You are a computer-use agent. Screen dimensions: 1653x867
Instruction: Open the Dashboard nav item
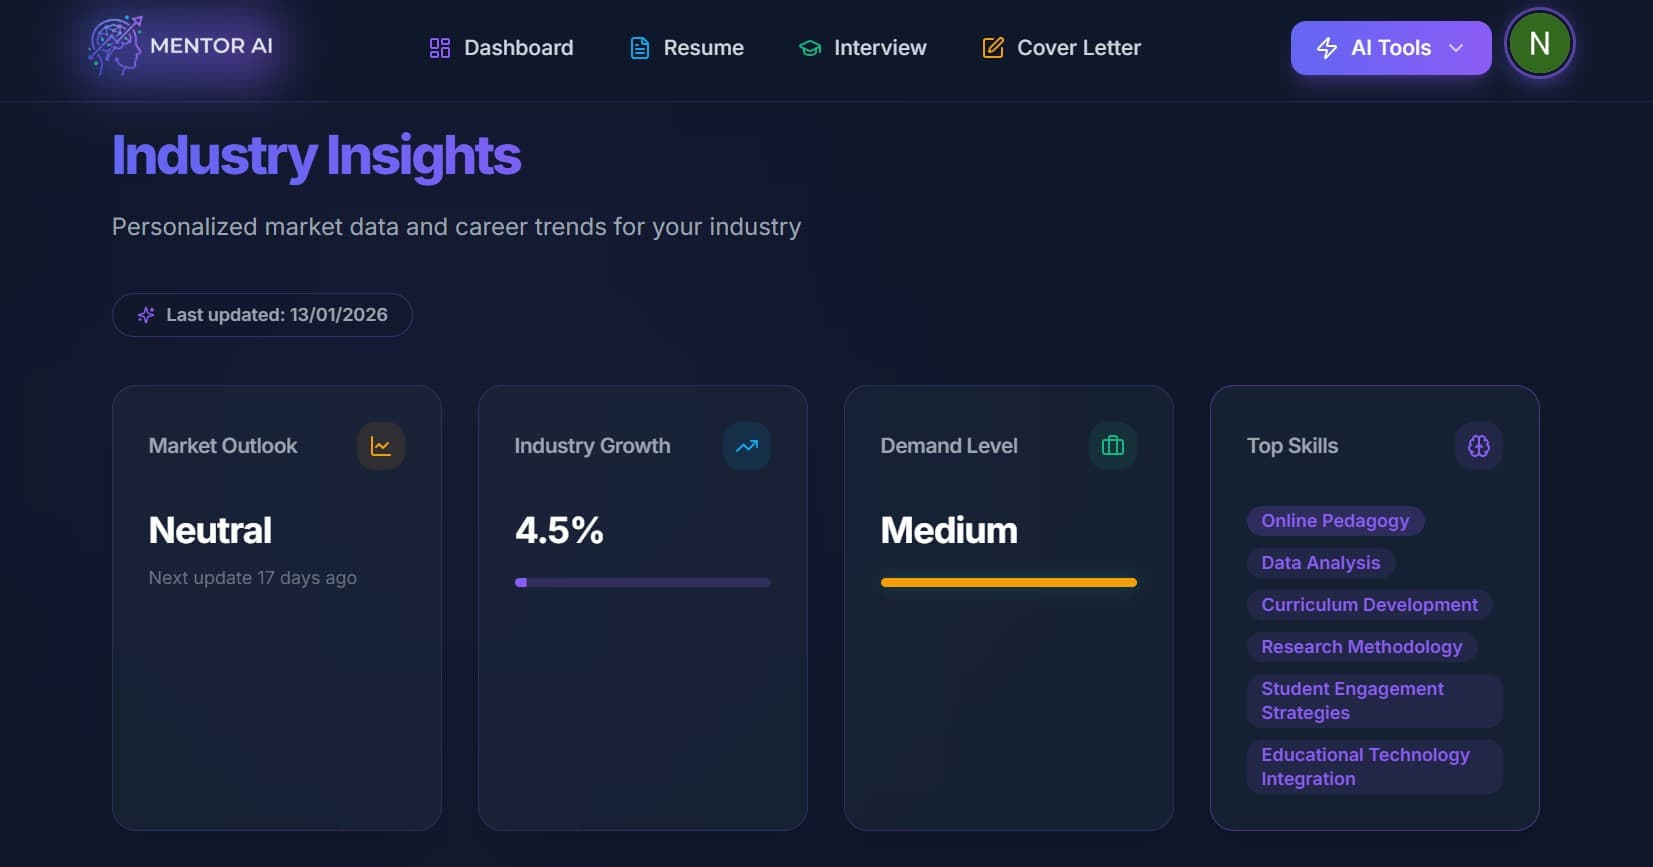(x=502, y=48)
